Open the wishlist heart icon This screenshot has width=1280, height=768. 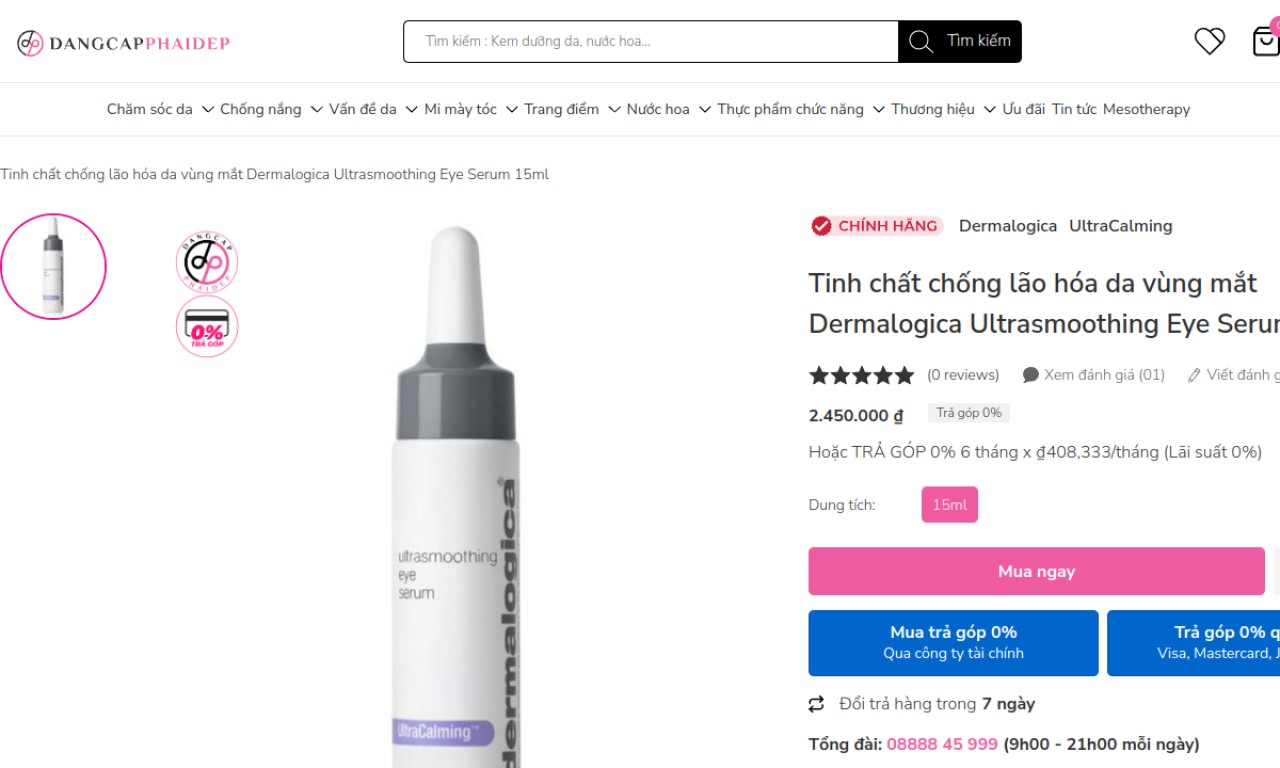1209,41
